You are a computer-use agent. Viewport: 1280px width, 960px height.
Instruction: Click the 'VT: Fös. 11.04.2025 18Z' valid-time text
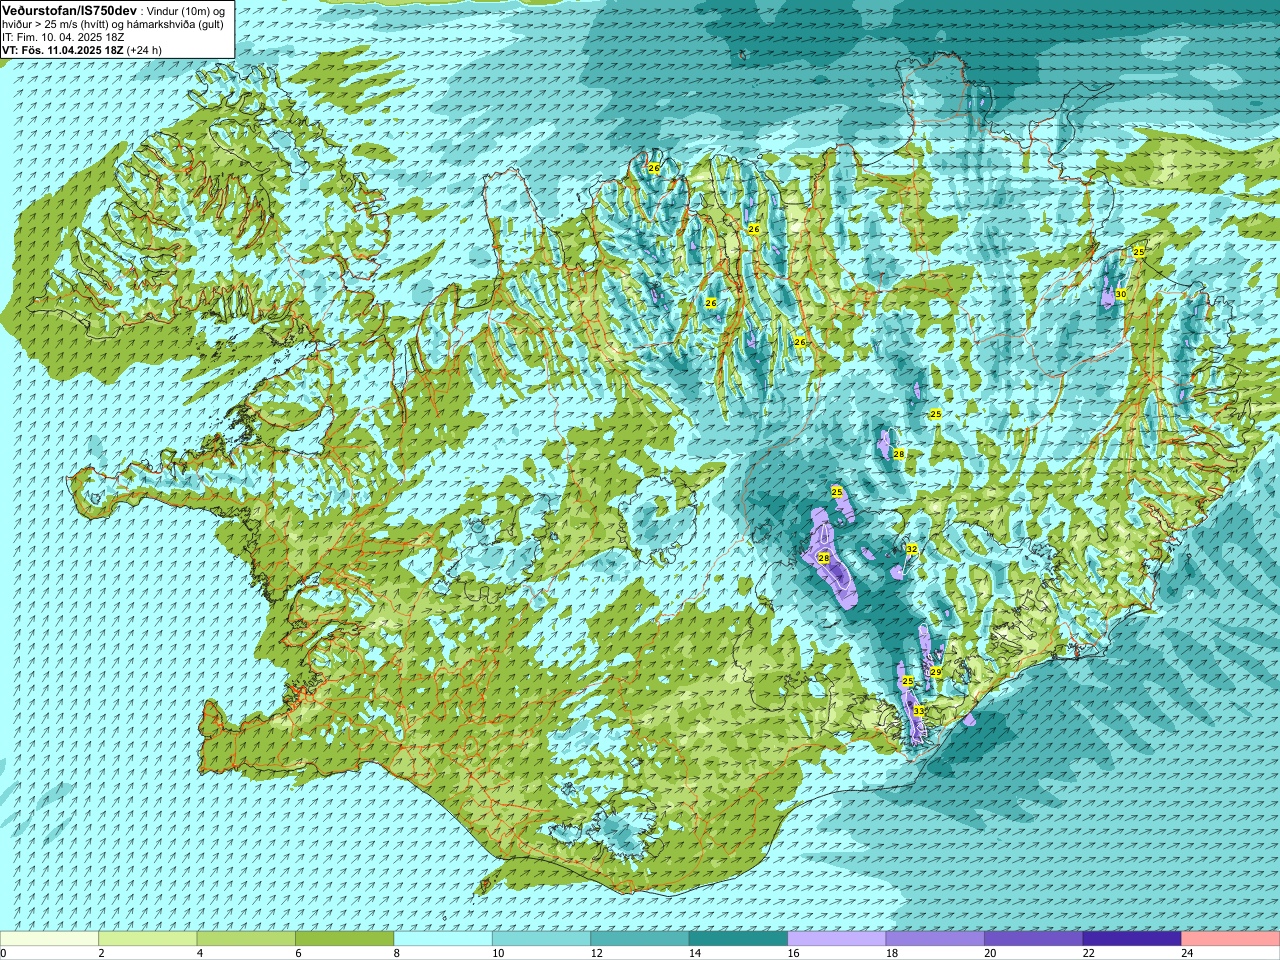(x=63, y=50)
